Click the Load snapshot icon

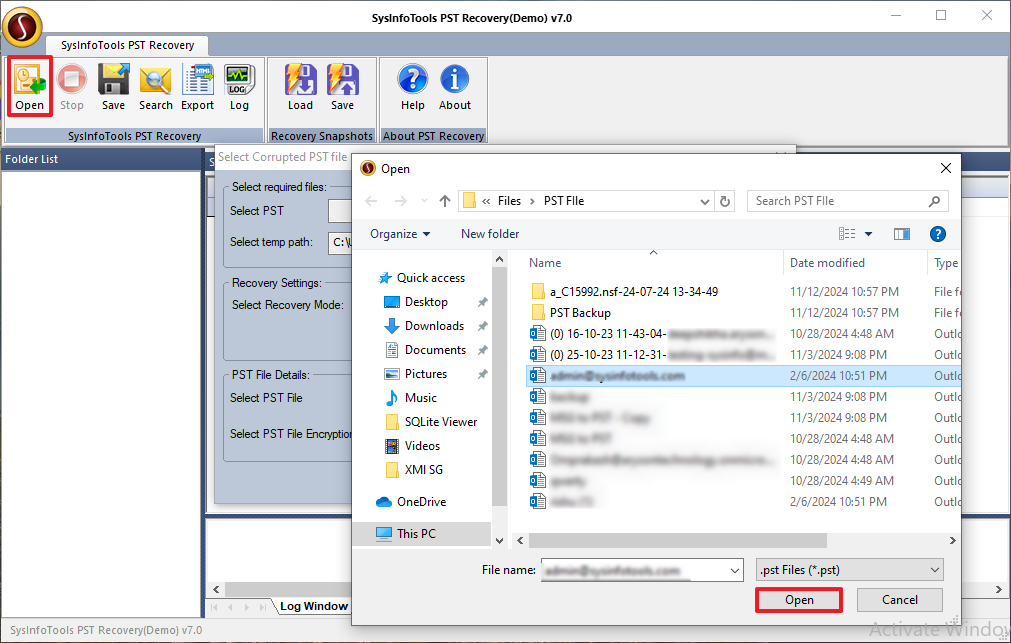[300, 88]
